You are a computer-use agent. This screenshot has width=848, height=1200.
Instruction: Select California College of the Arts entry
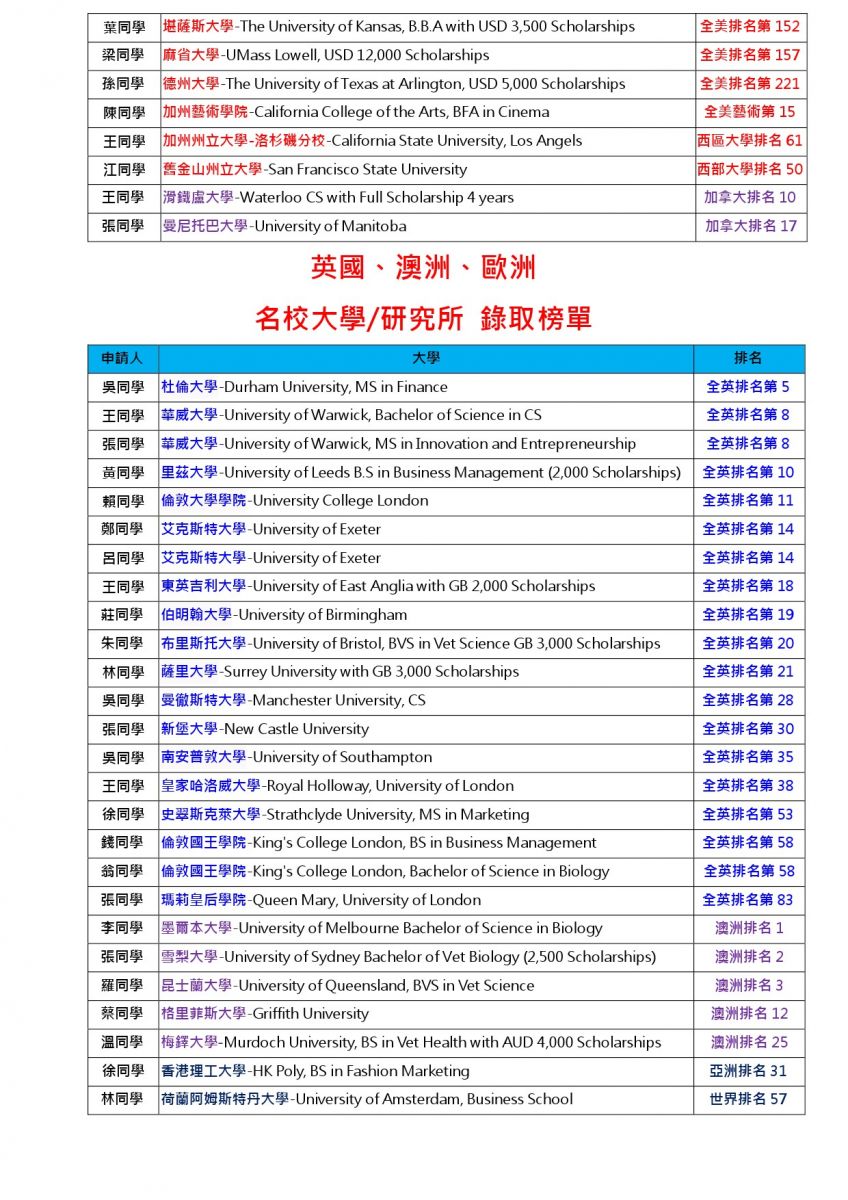pos(356,112)
